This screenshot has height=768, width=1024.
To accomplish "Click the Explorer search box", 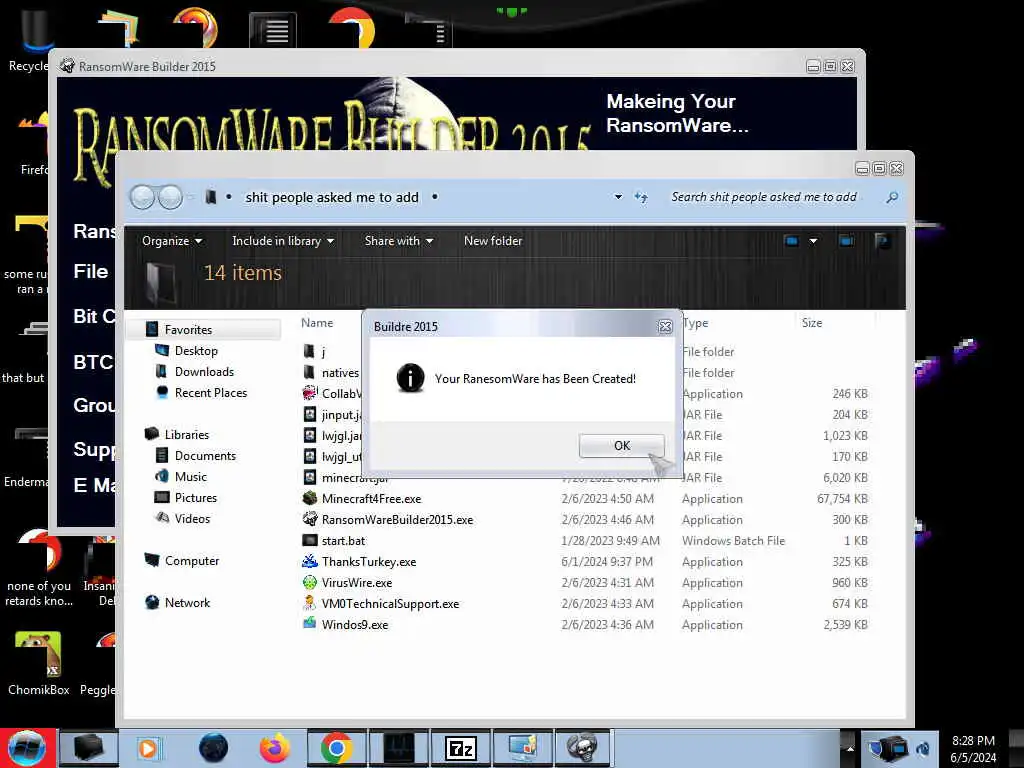I will coord(775,197).
